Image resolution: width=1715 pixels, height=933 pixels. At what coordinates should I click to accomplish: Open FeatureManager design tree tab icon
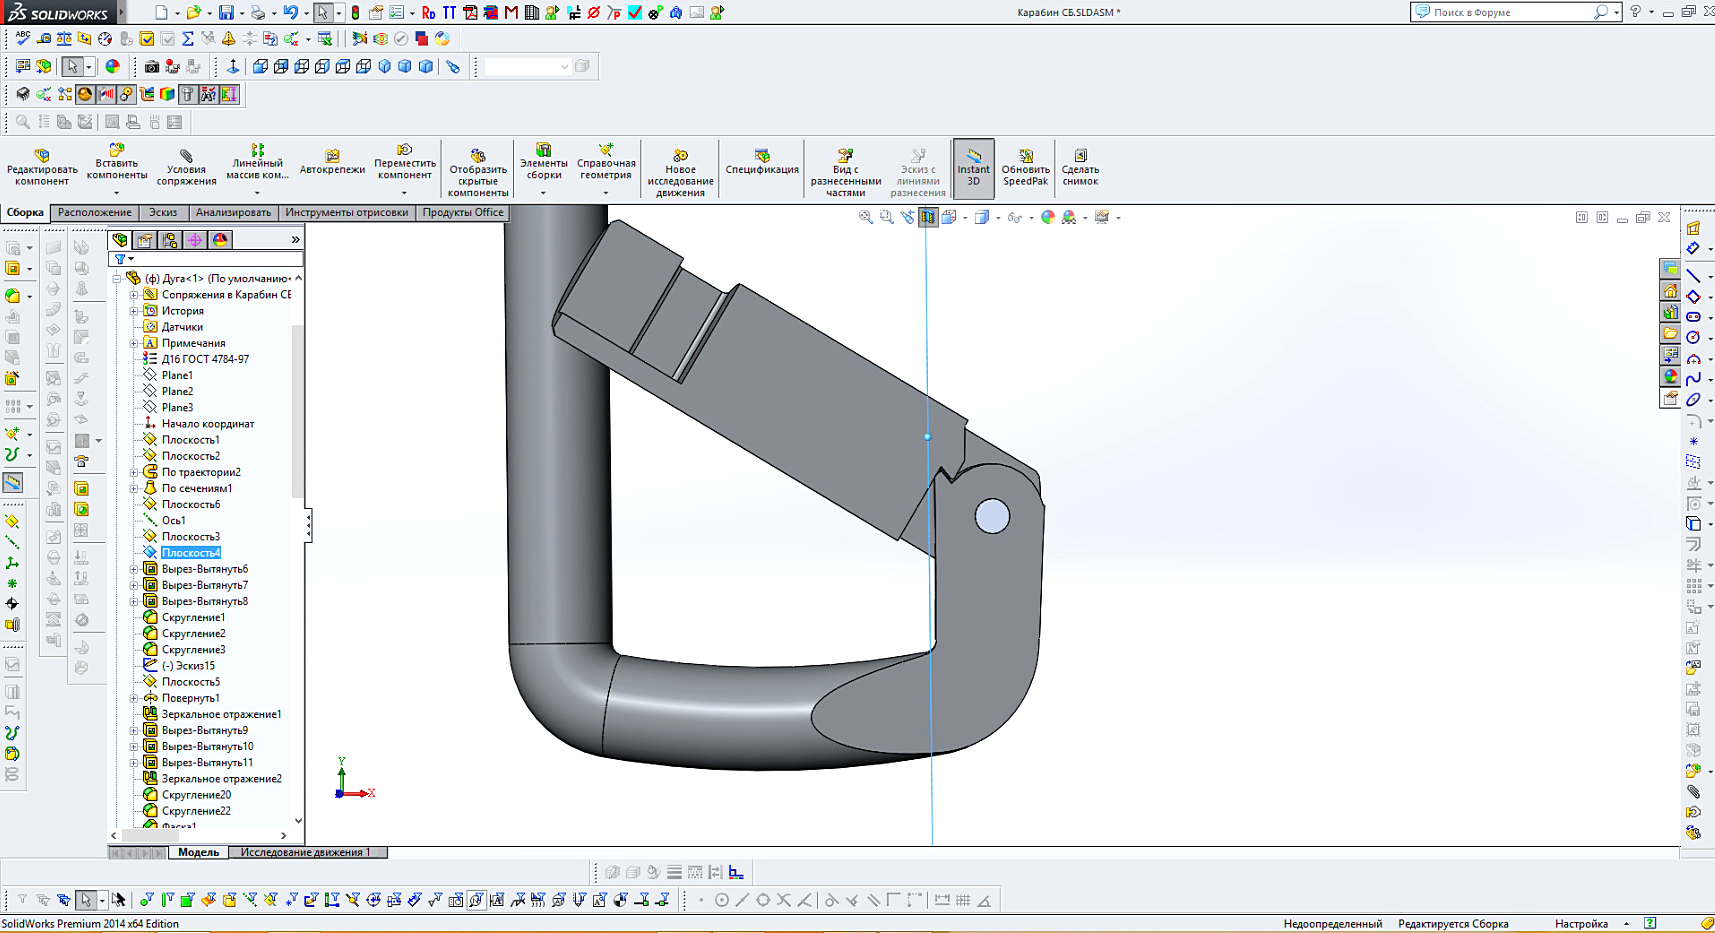point(120,240)
